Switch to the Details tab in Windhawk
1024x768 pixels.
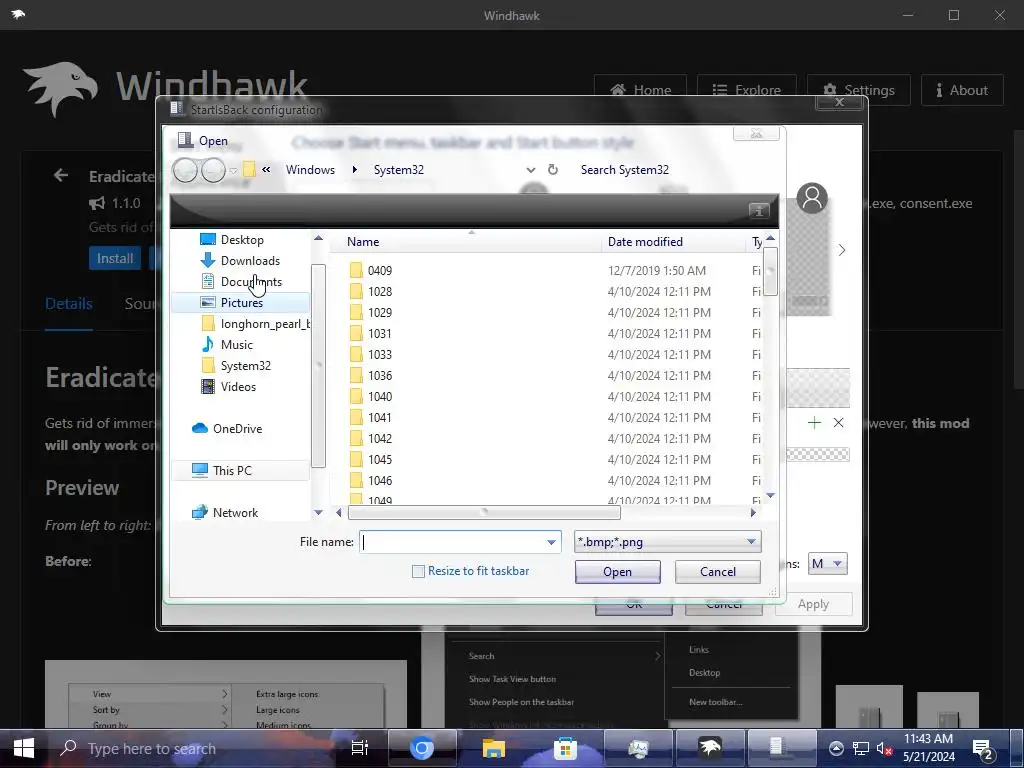coord(69,304)
